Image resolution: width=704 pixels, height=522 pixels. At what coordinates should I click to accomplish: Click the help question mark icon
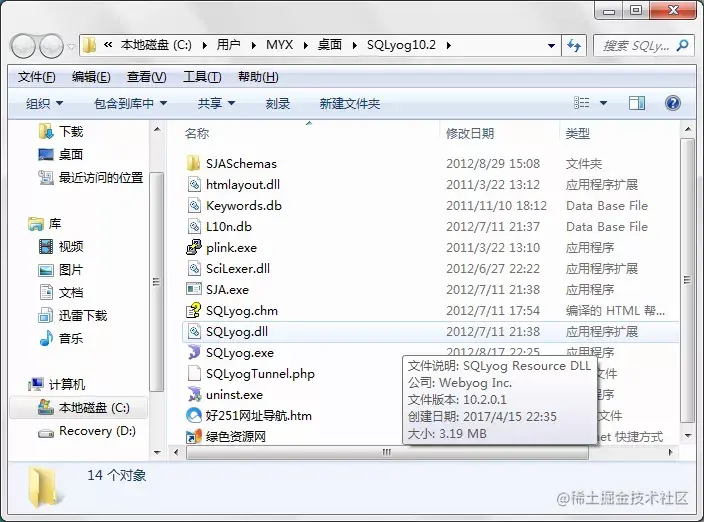click(672, 103)
